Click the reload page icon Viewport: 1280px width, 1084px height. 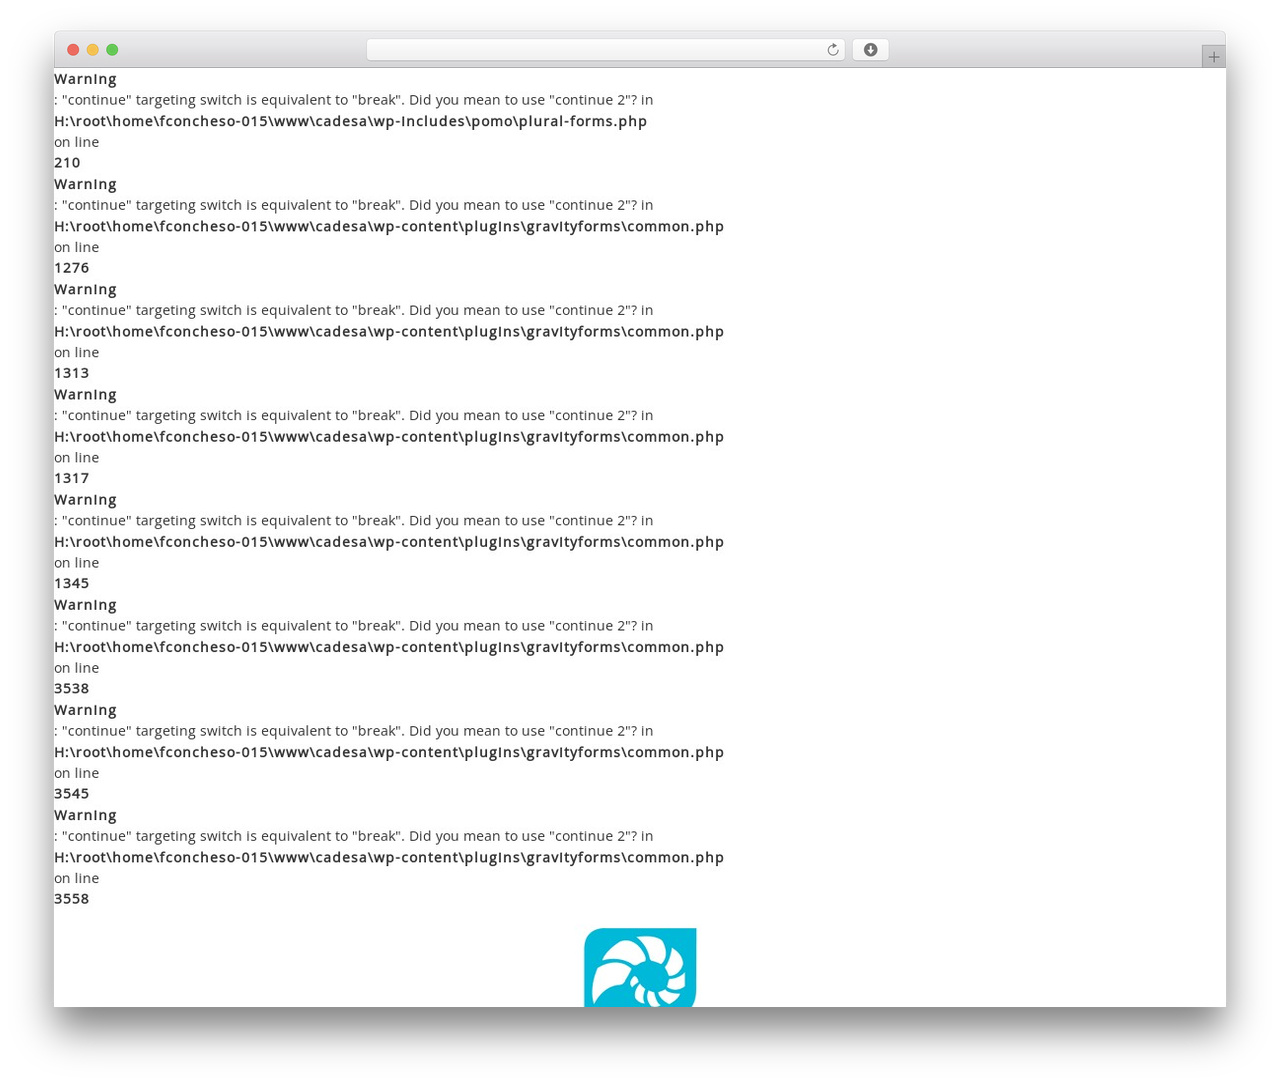click(832, 50)
